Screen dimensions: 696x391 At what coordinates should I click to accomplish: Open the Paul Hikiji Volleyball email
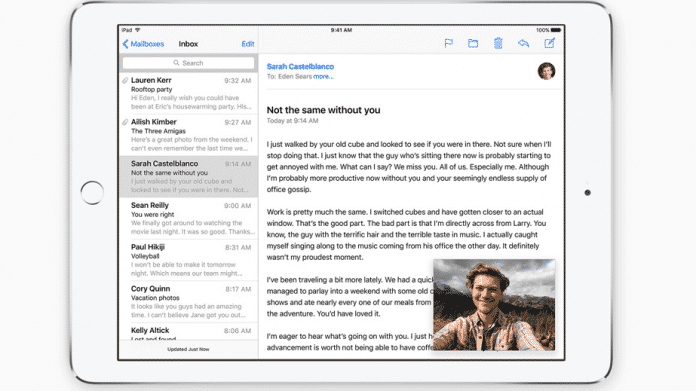[x=189, y=260]
